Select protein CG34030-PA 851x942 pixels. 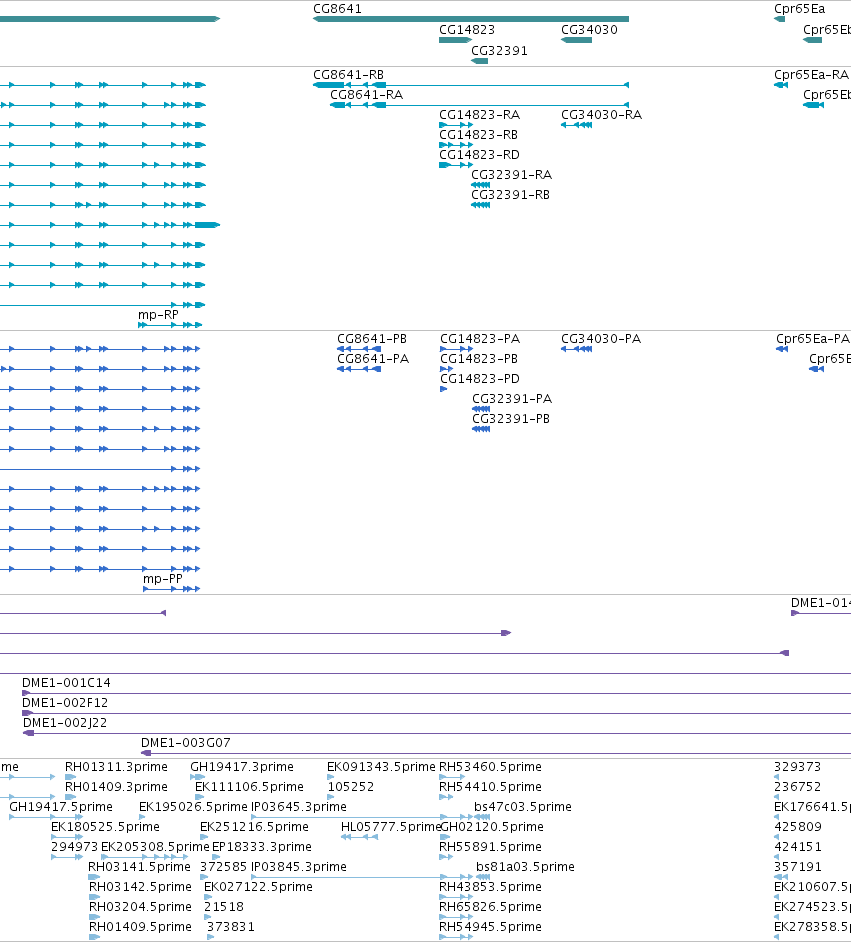coord(576,349)
